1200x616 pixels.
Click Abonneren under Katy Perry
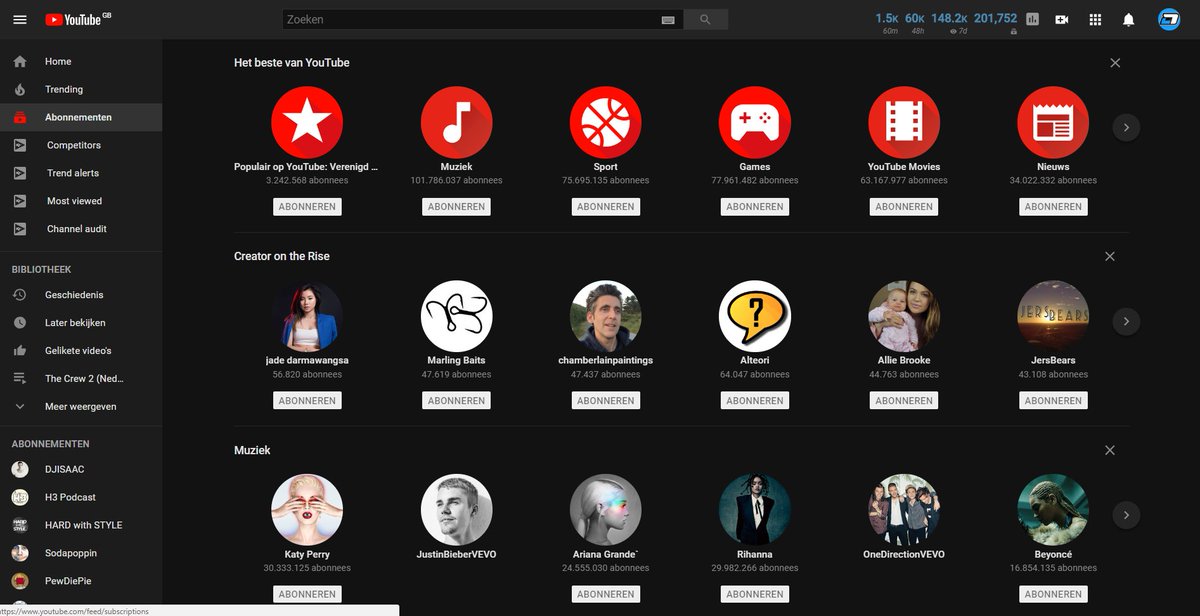tap(307, 594)
